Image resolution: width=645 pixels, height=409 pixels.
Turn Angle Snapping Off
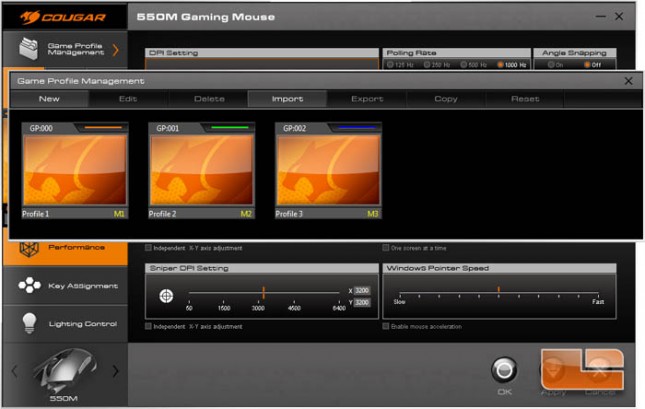click(587, 65)
